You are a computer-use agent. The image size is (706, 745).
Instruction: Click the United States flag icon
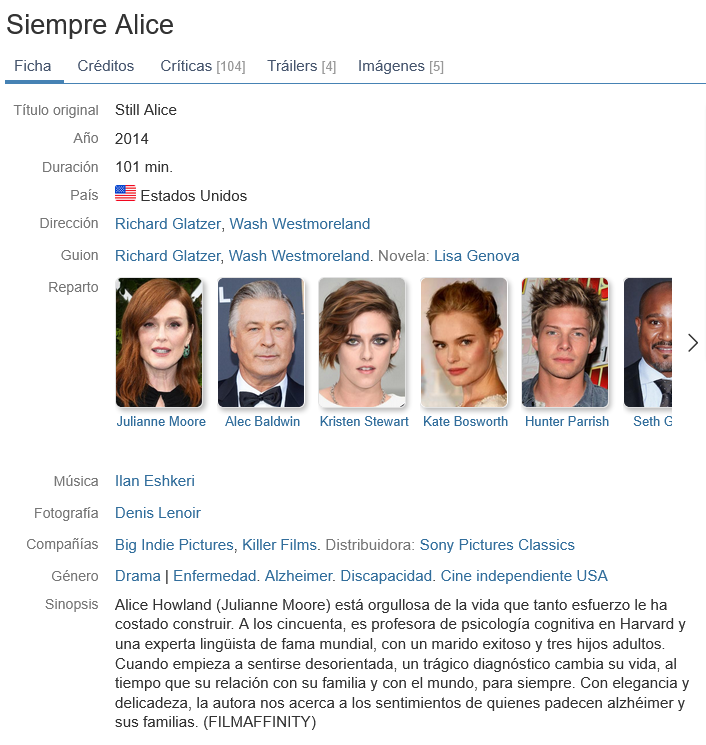(125, 193)
